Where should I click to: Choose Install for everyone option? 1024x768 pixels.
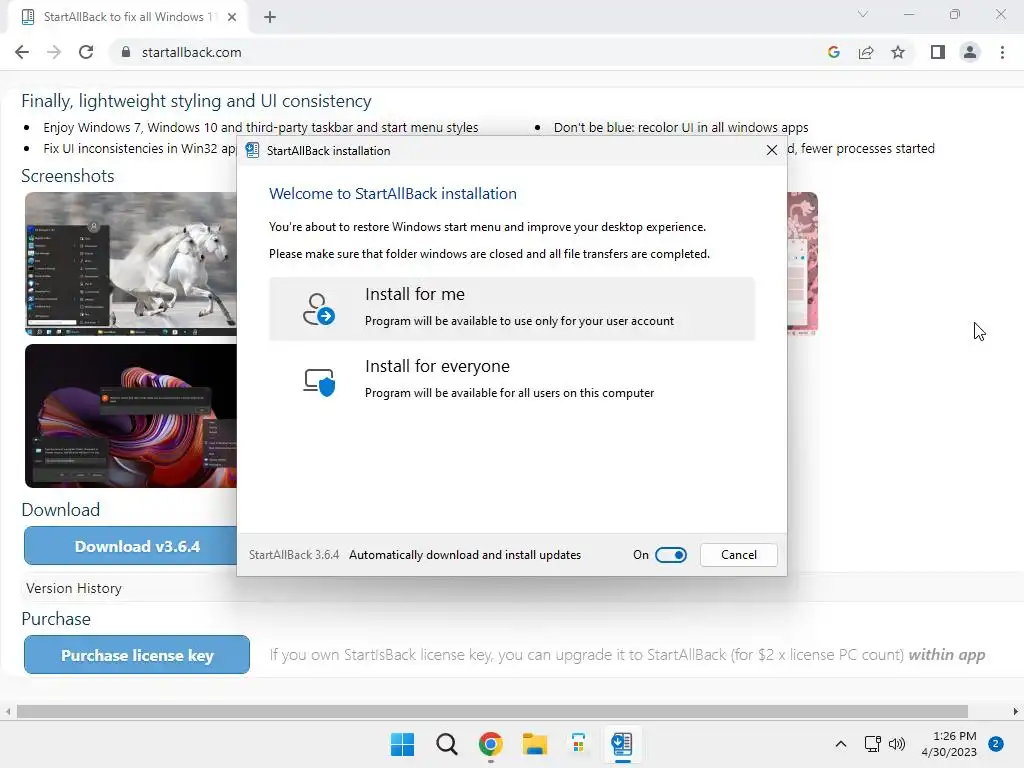point(511,381)
